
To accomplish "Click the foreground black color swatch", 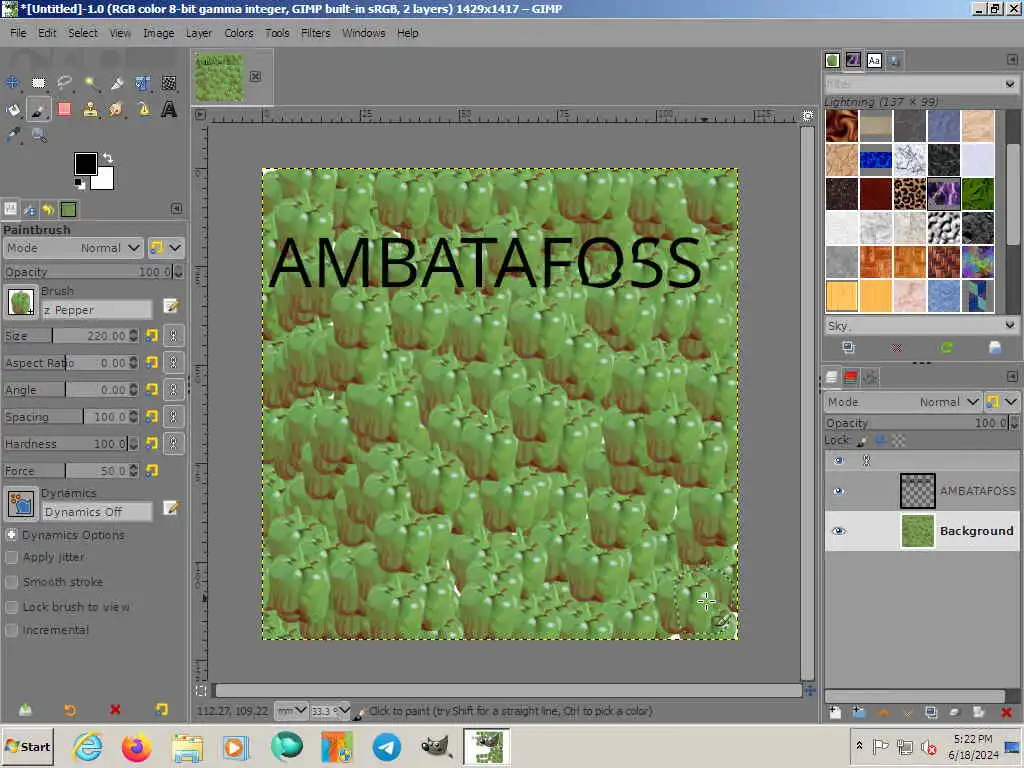I will click(x=85, y=163).
